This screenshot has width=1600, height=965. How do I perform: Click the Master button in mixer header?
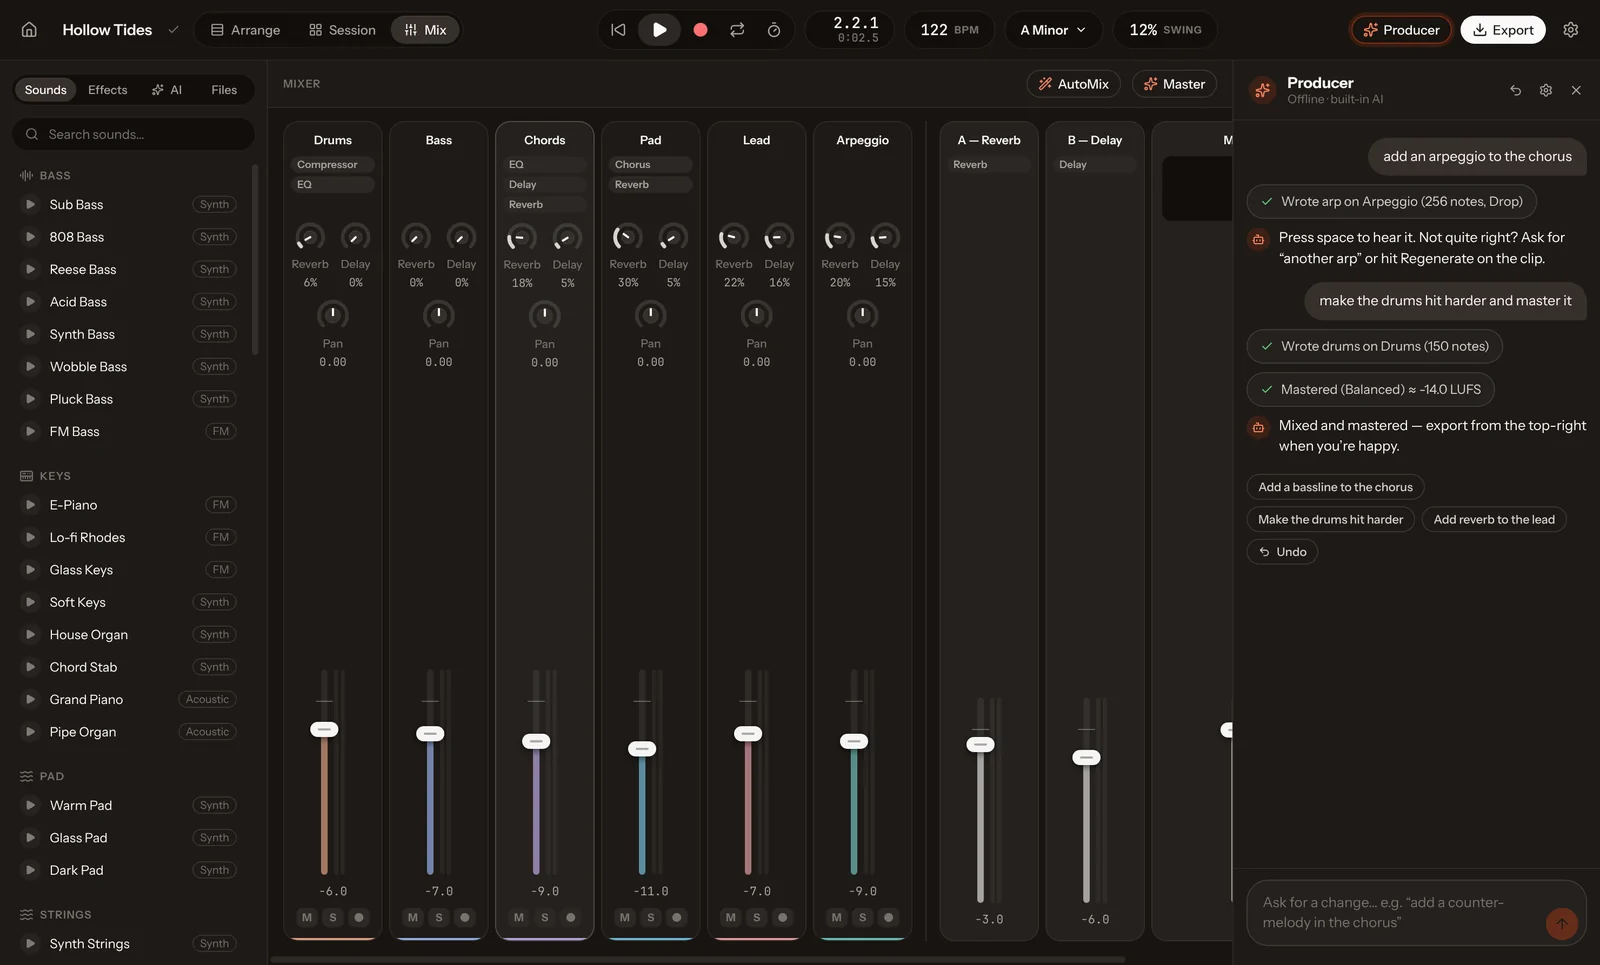pos(1175,84)
